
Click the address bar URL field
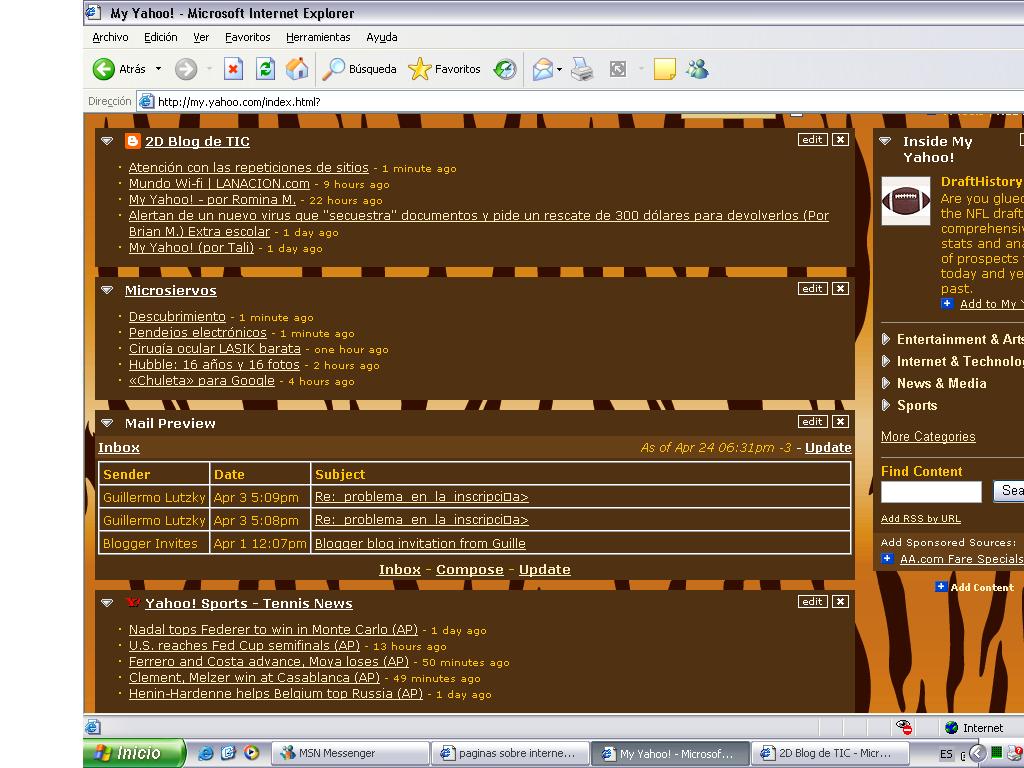[581, 102]
